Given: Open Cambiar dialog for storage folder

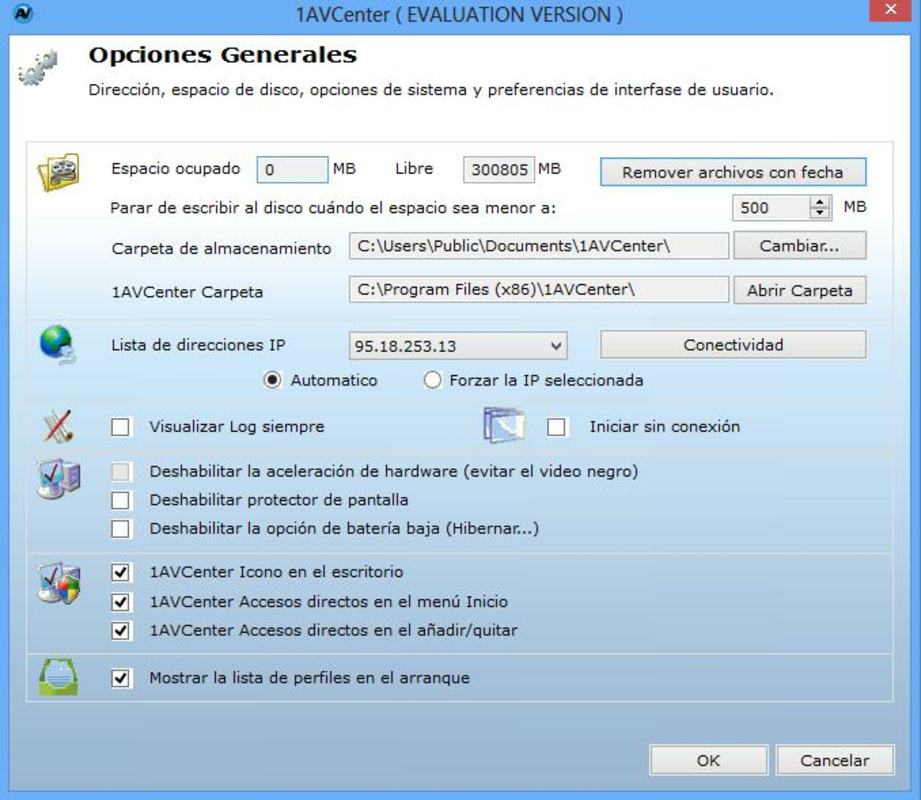Looking at the screenshot, I should click(798, 246).
